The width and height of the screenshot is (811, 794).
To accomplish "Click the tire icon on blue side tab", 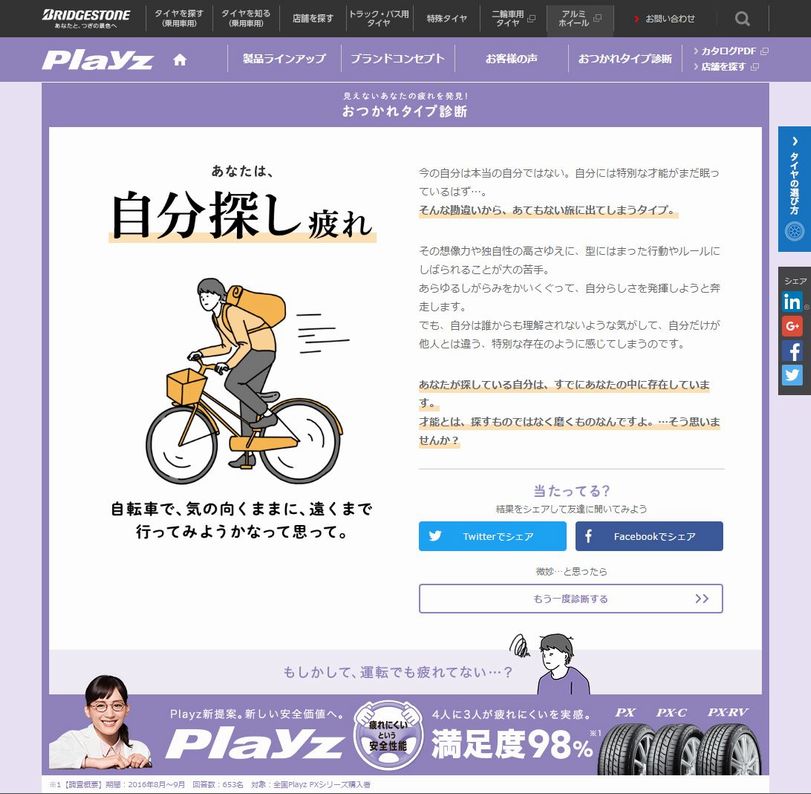I will coord(794,230).
